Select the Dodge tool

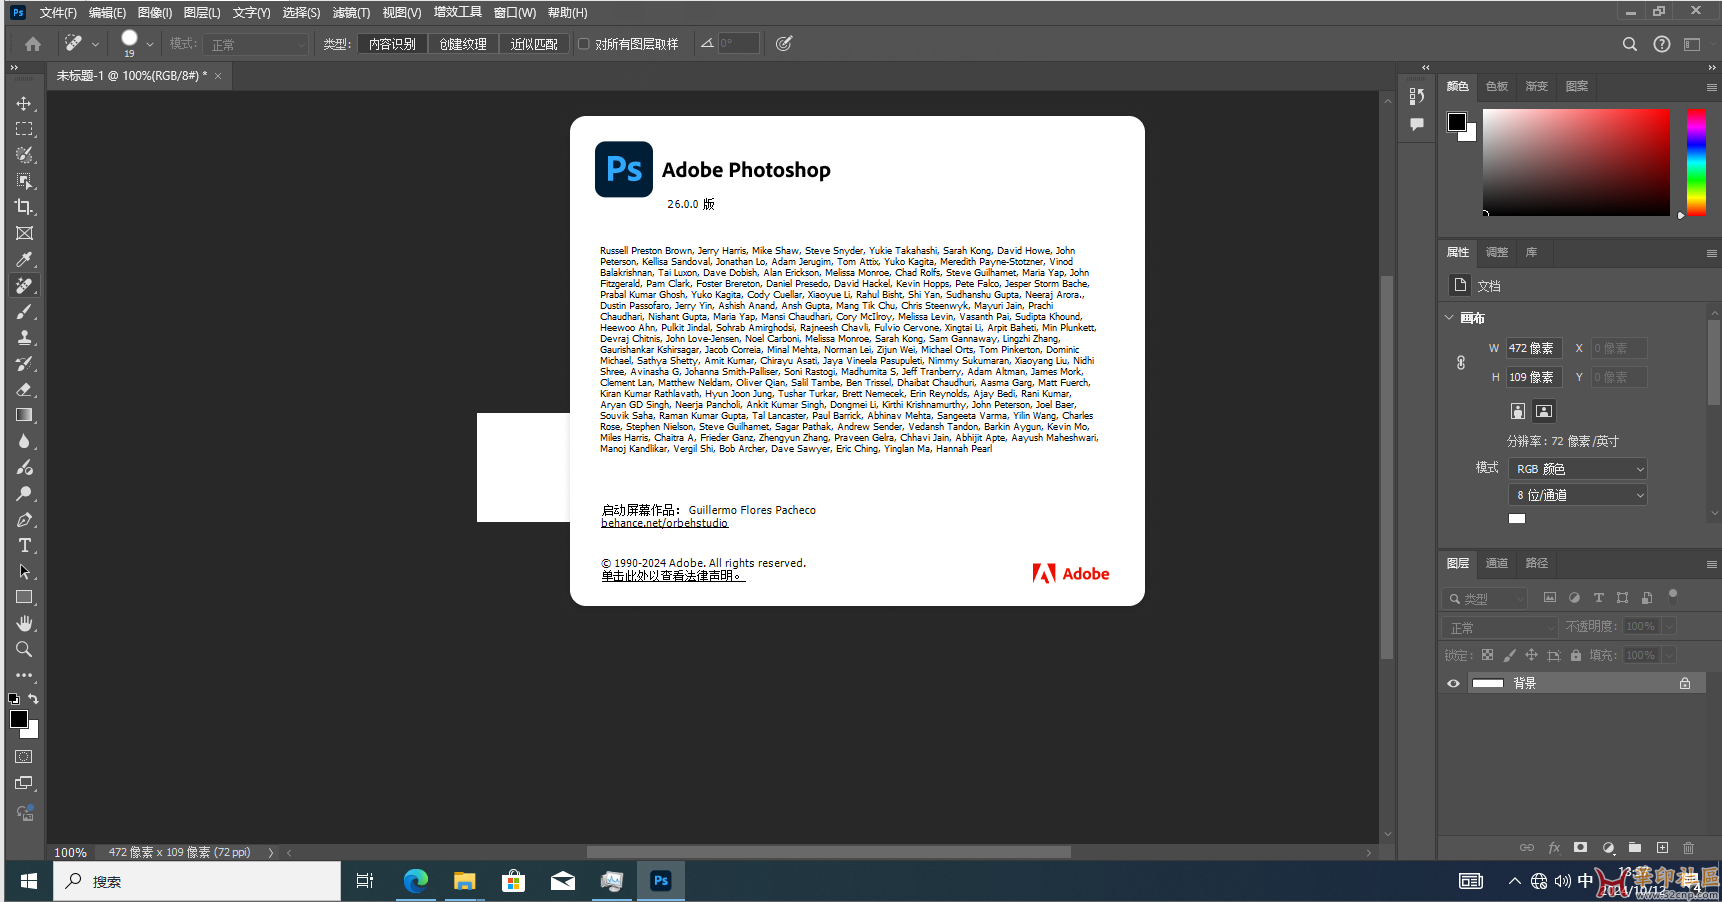point(24,493)
